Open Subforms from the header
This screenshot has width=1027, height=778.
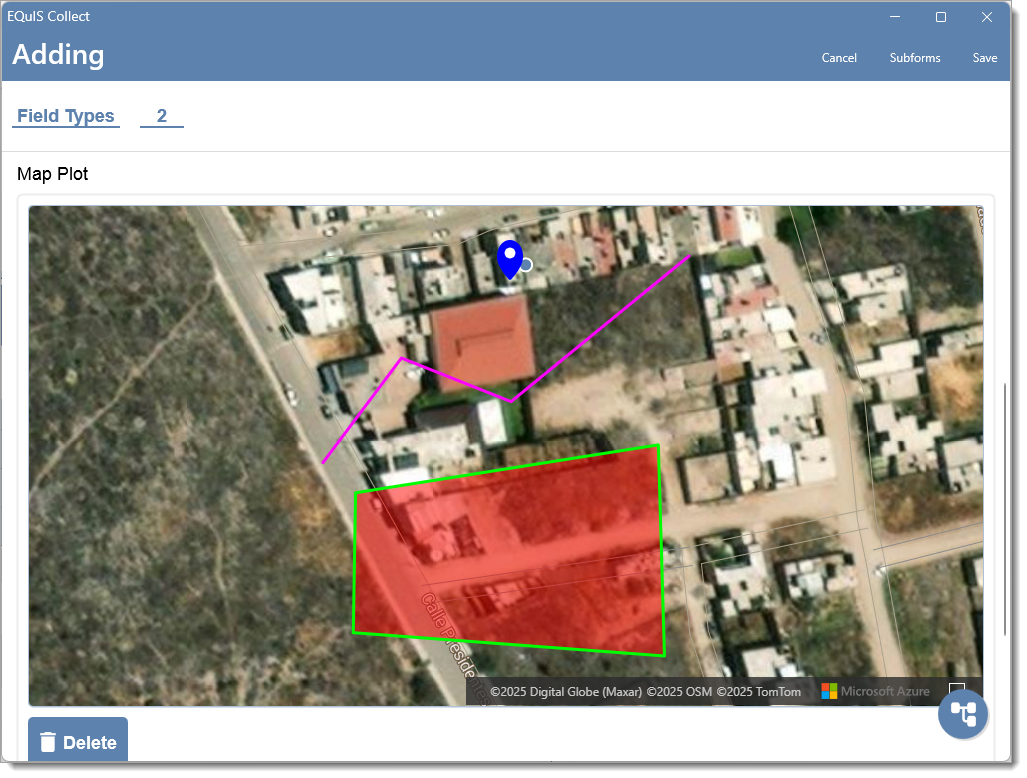(914, 58)
